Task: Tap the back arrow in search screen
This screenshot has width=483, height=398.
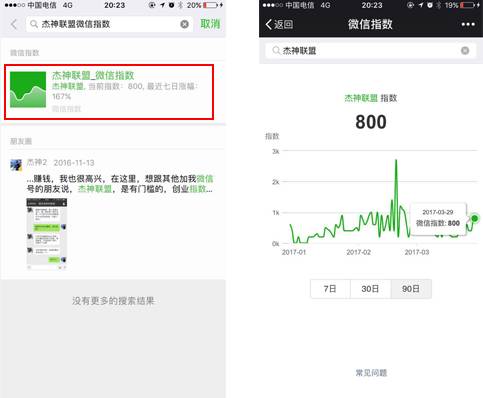Action: 14,24
